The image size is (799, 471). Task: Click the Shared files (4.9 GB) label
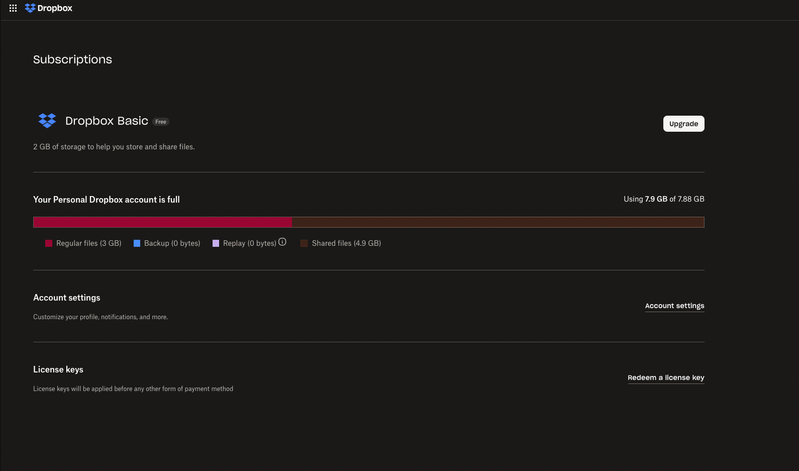(346, 243)
